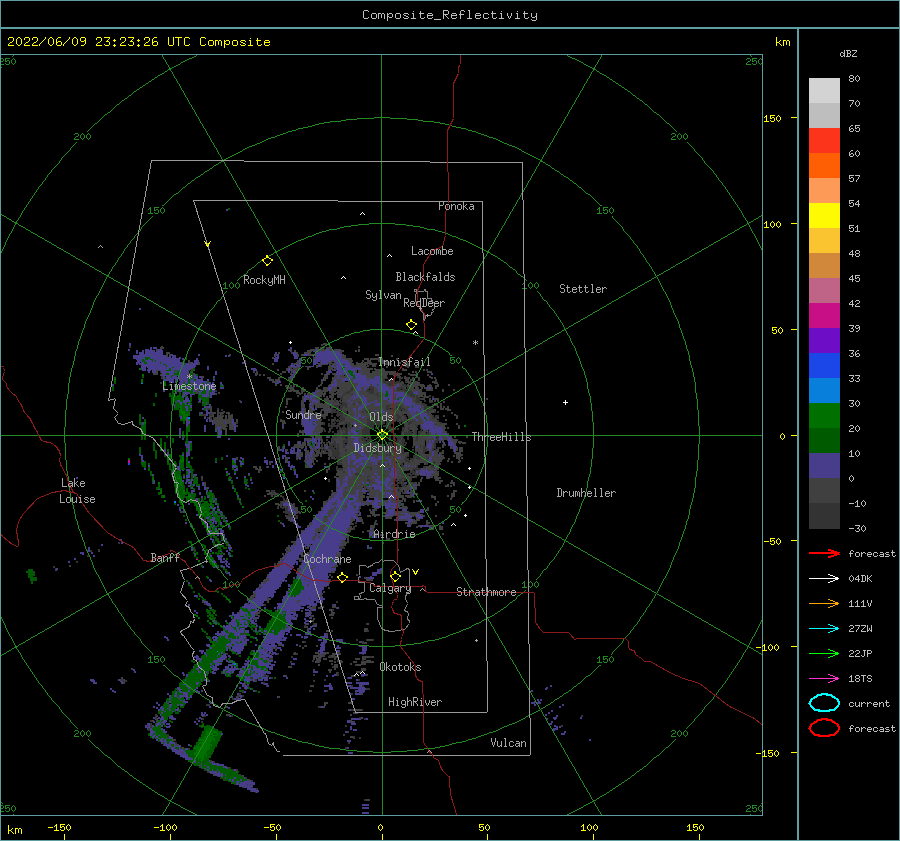
Task: Click the Vulcan city label
Action: [x=508, y=743]
